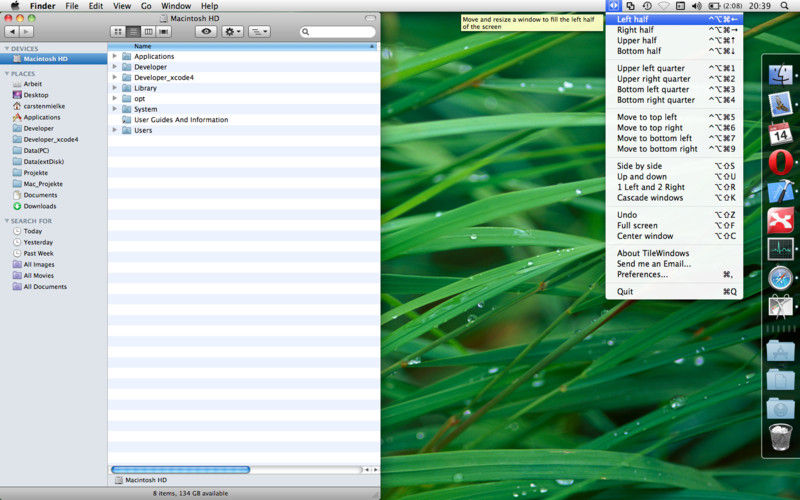Image resolution: width=800 pixels, height=500 pixels.
Task: Expand the Applications folder disclosure triangle
Action: pos(115,57)
